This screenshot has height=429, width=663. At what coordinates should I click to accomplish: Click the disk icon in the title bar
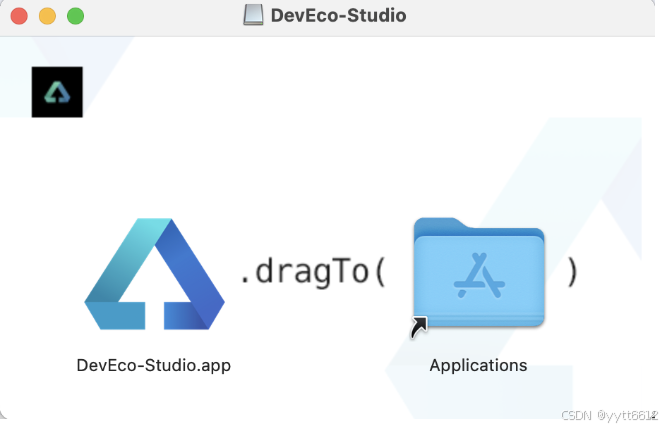pos(253,15)
